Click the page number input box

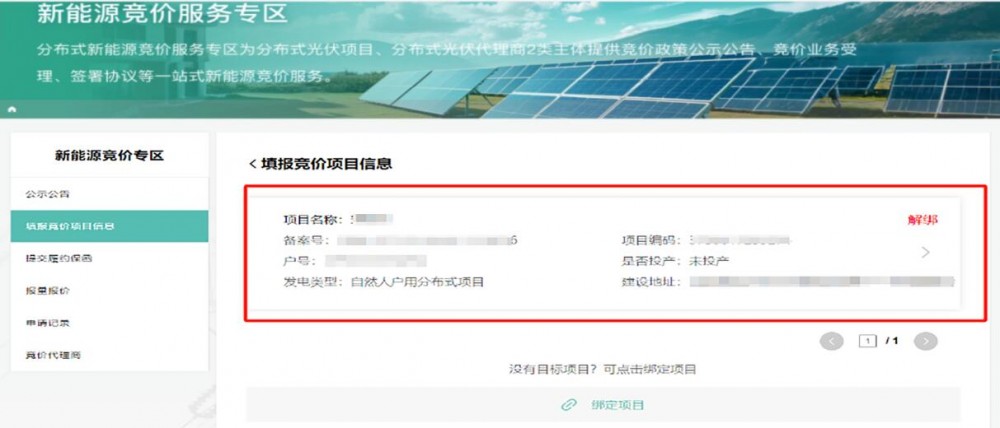pyautogui.click(x=868, y=341)
